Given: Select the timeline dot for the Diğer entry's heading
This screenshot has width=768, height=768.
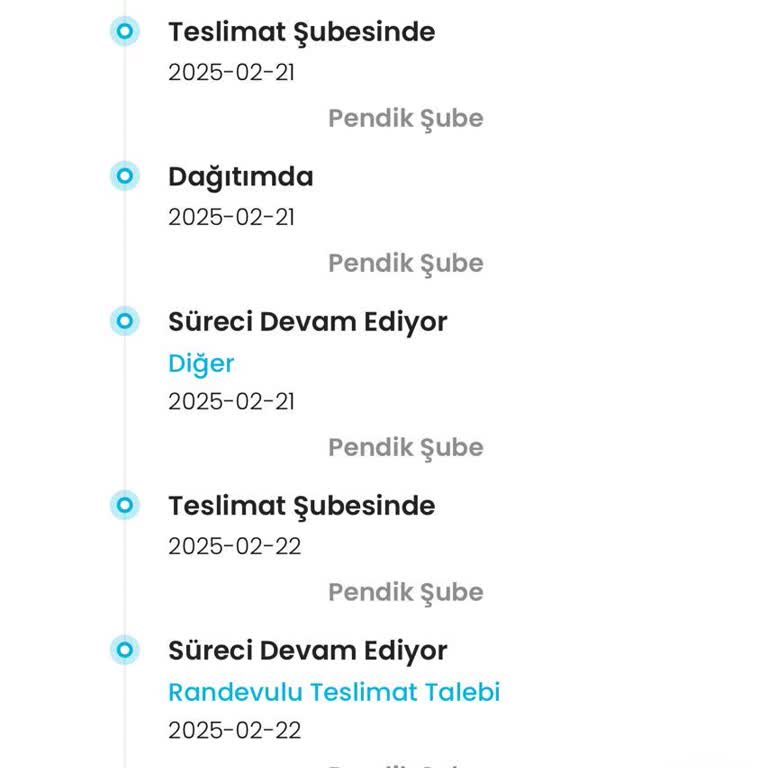Looking at the screenshot, I should click(124, 322).
